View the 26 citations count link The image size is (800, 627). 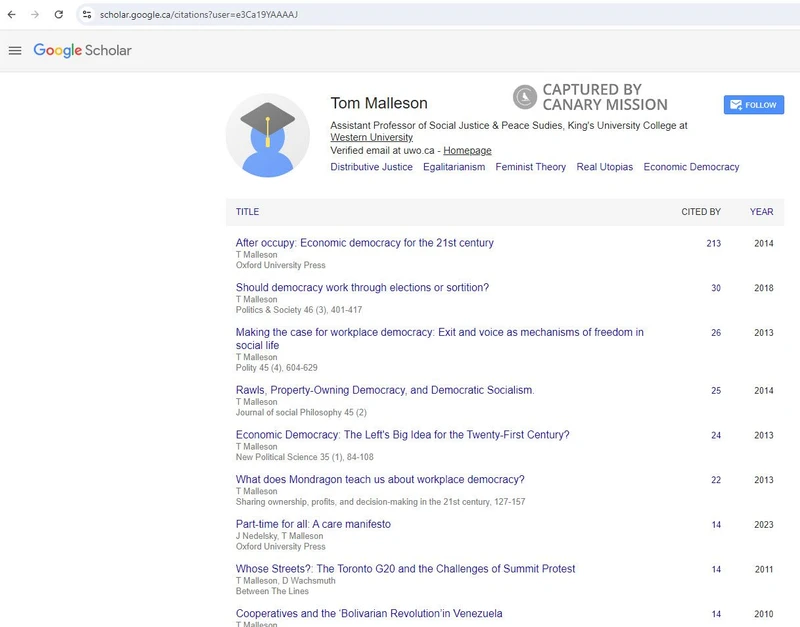point(716,333)
